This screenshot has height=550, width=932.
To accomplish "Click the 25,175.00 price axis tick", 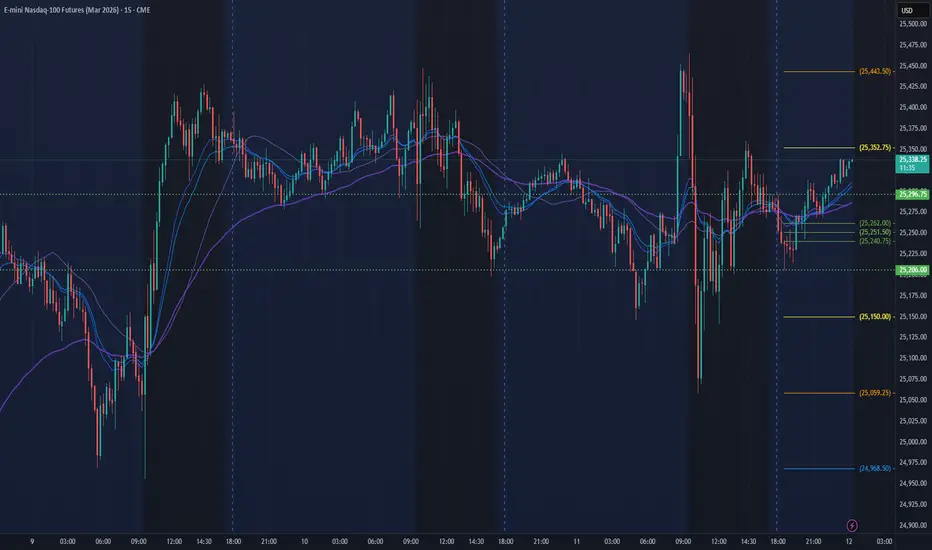I will click(x=913, y=296).
